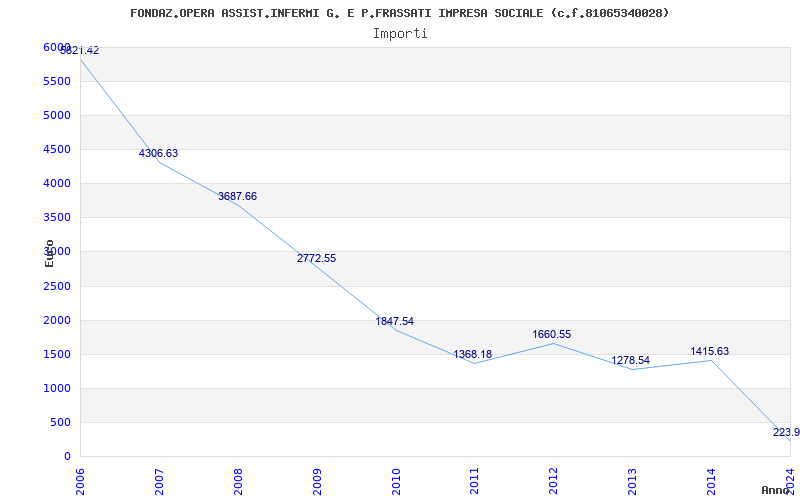Click the y-axis value 500
This screenshot has width=800, height=500.
(60, 422)
